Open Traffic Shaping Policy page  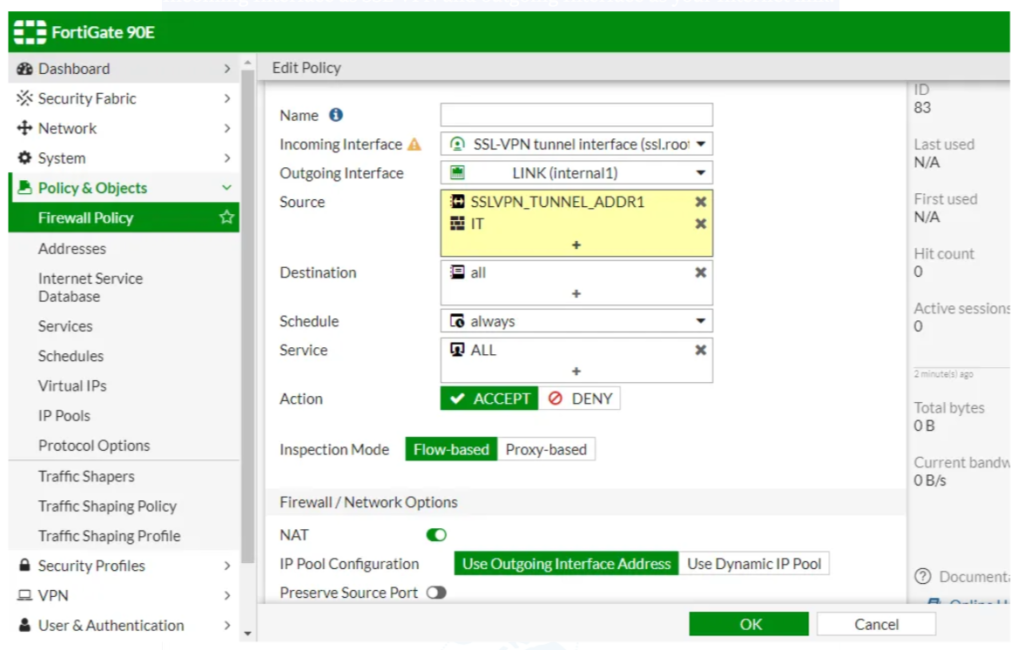pos(107,506)
